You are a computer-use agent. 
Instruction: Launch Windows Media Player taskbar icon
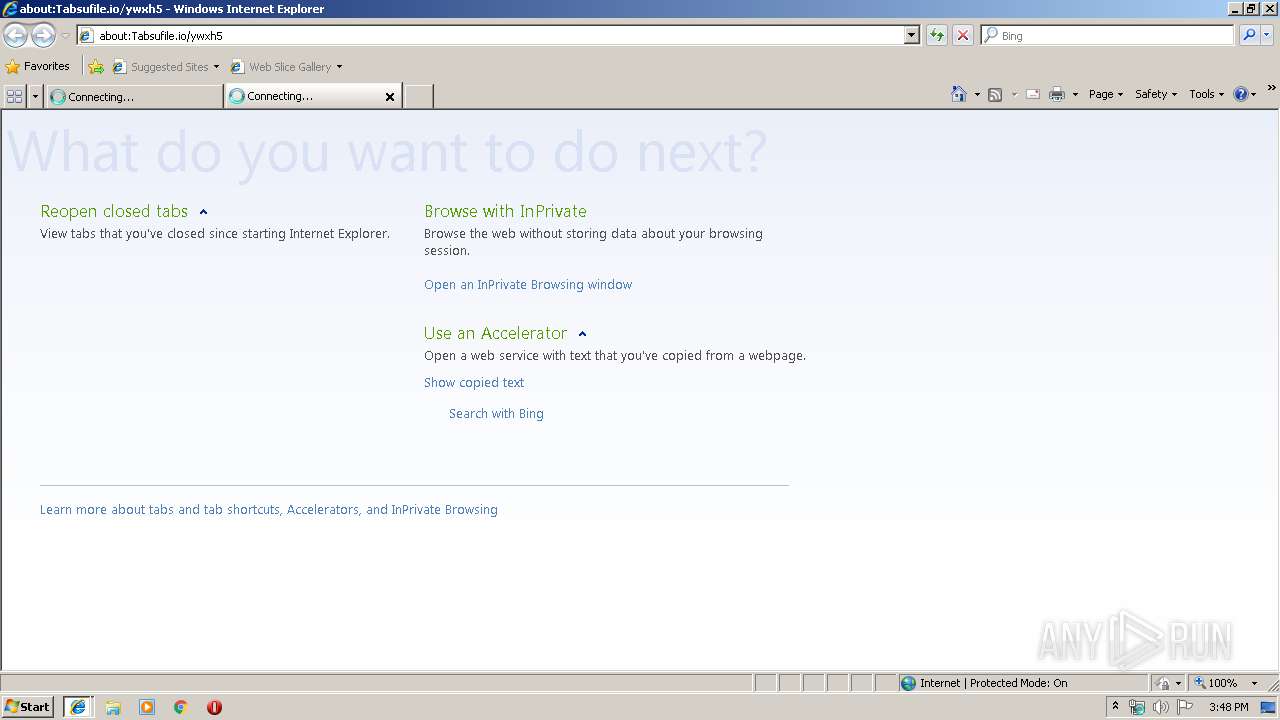pos(147,707)
